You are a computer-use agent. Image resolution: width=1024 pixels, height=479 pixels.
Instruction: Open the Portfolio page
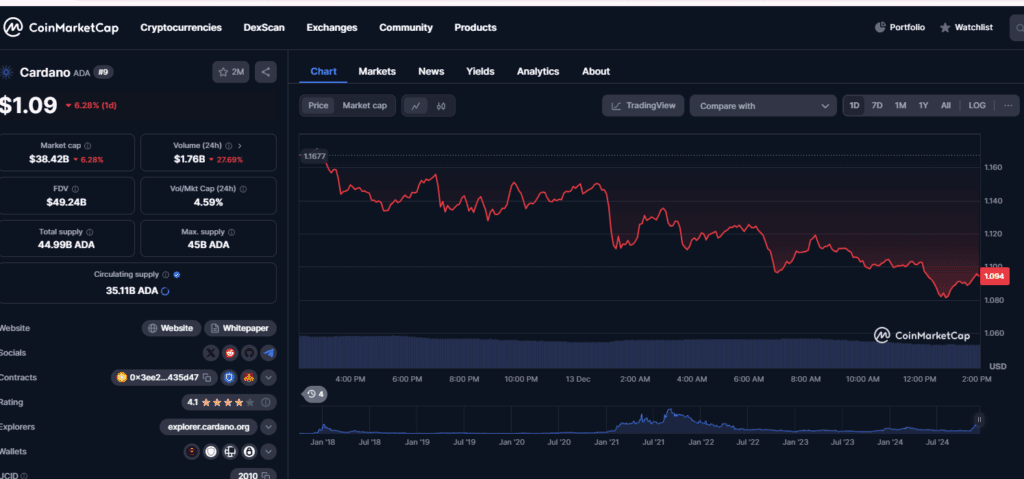coord(900,27)
